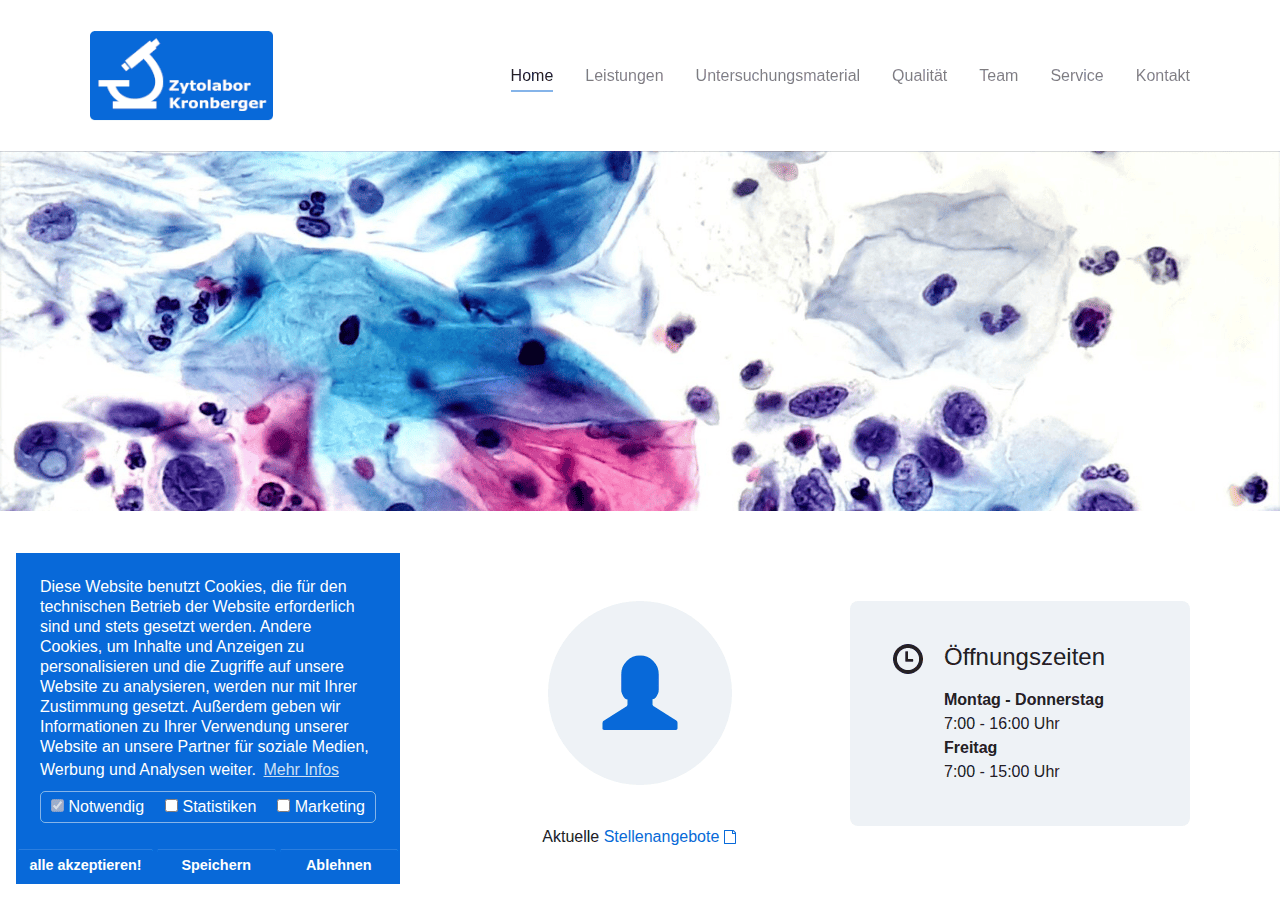
Task: Select Qualität in the navigation bar
Action: pyautogui.click(x=919, y=76)
